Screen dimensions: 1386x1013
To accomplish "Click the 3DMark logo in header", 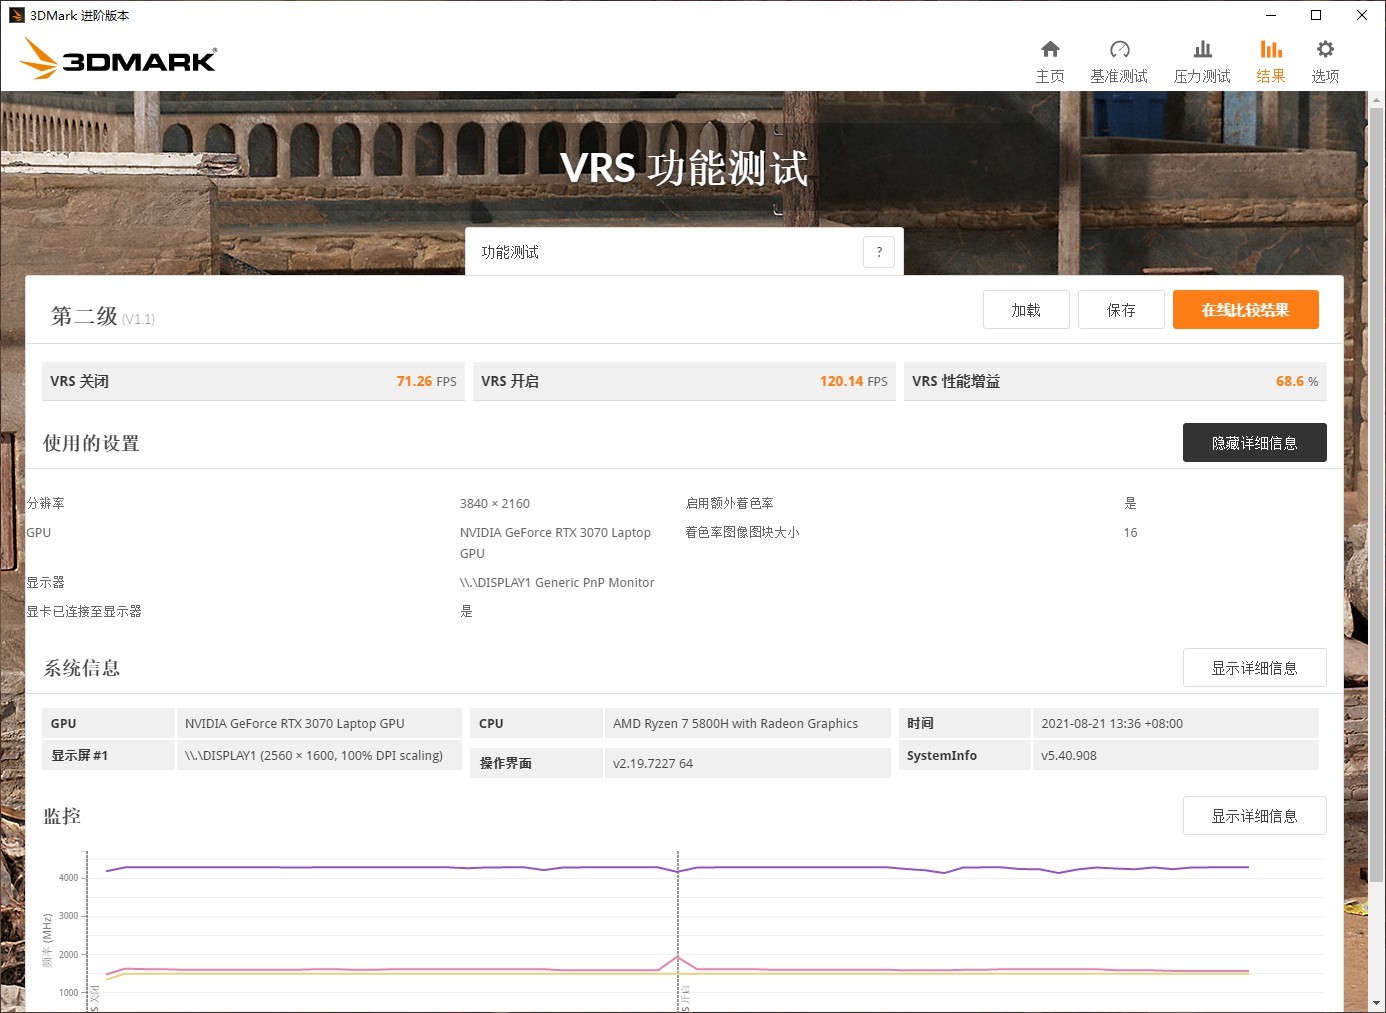I will pos(118,58).
